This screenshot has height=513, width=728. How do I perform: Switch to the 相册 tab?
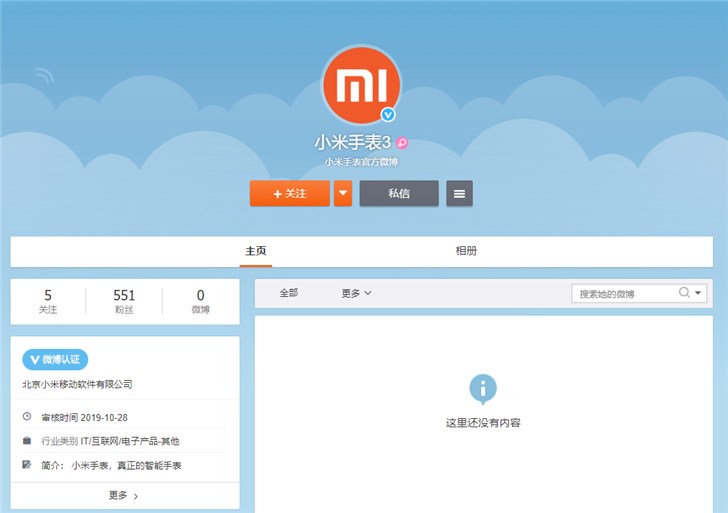[x=466, y=251]
